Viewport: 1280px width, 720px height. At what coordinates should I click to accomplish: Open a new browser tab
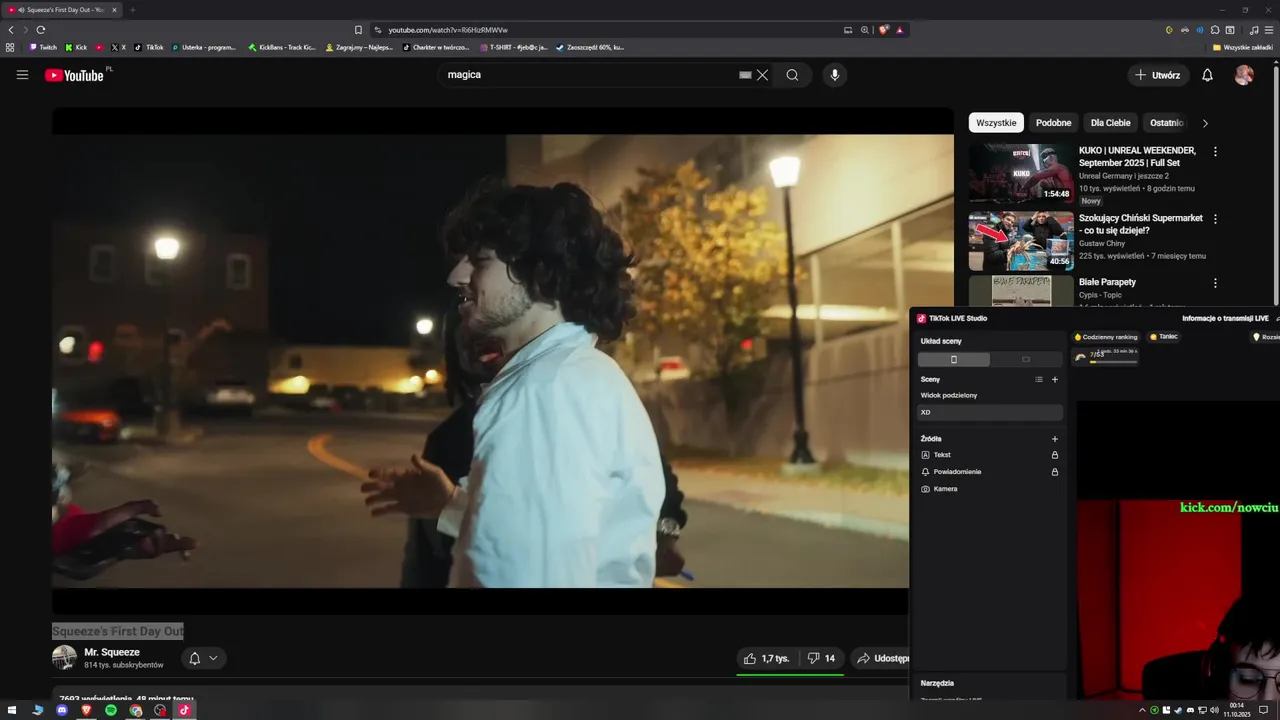tap(132, 10)
